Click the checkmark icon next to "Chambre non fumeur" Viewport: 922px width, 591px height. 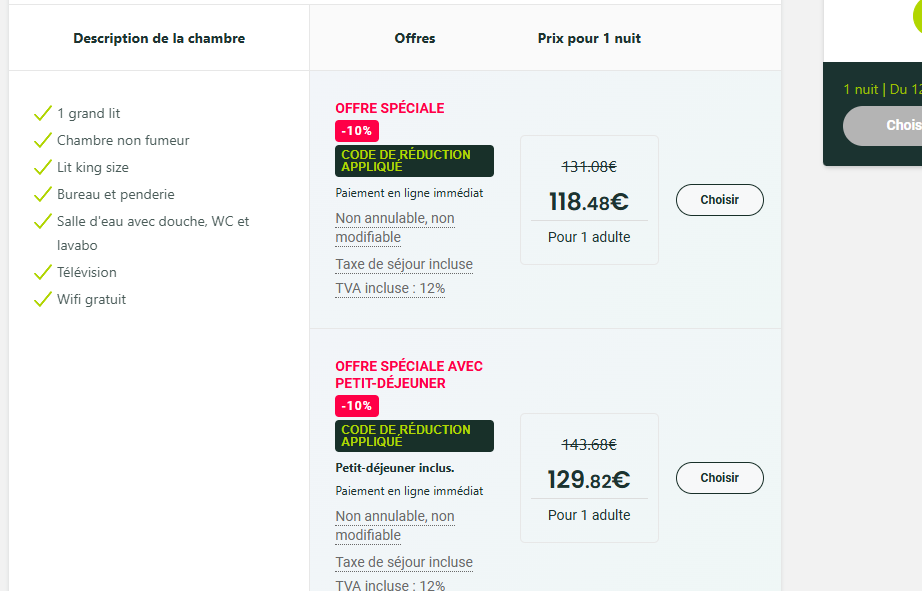tap(42, 140)
